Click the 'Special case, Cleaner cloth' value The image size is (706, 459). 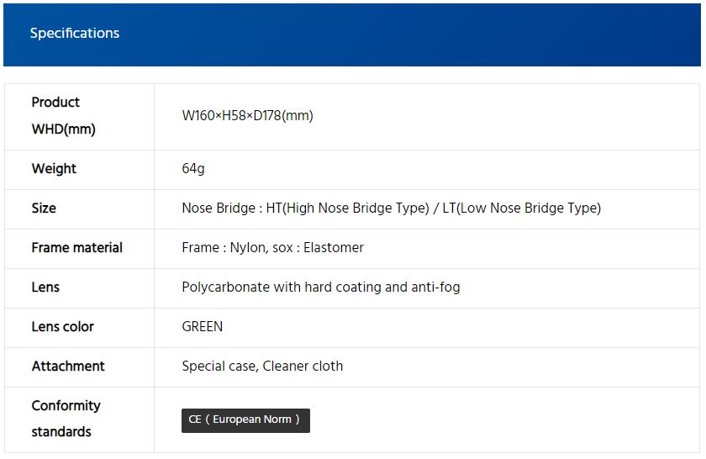pyautogui.click(x=262, y=366)
